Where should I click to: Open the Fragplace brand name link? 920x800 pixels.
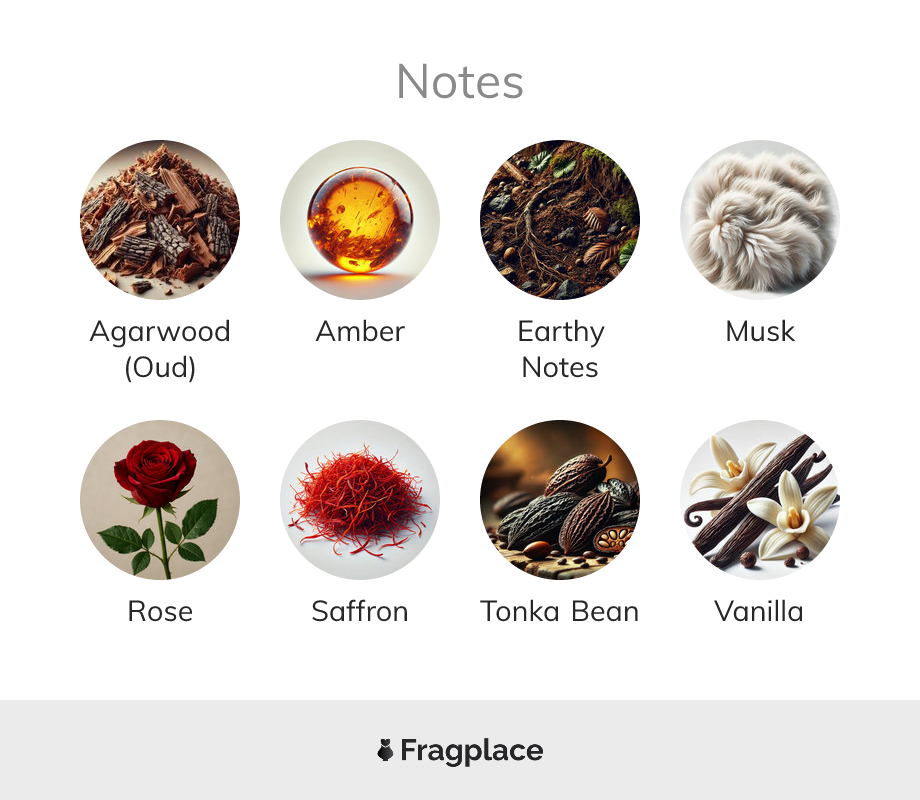click(x=472, y=751)
